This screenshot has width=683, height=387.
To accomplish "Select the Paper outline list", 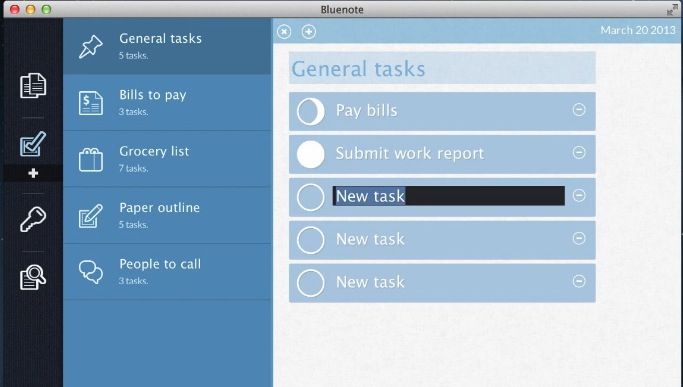I will coord(167,215).
